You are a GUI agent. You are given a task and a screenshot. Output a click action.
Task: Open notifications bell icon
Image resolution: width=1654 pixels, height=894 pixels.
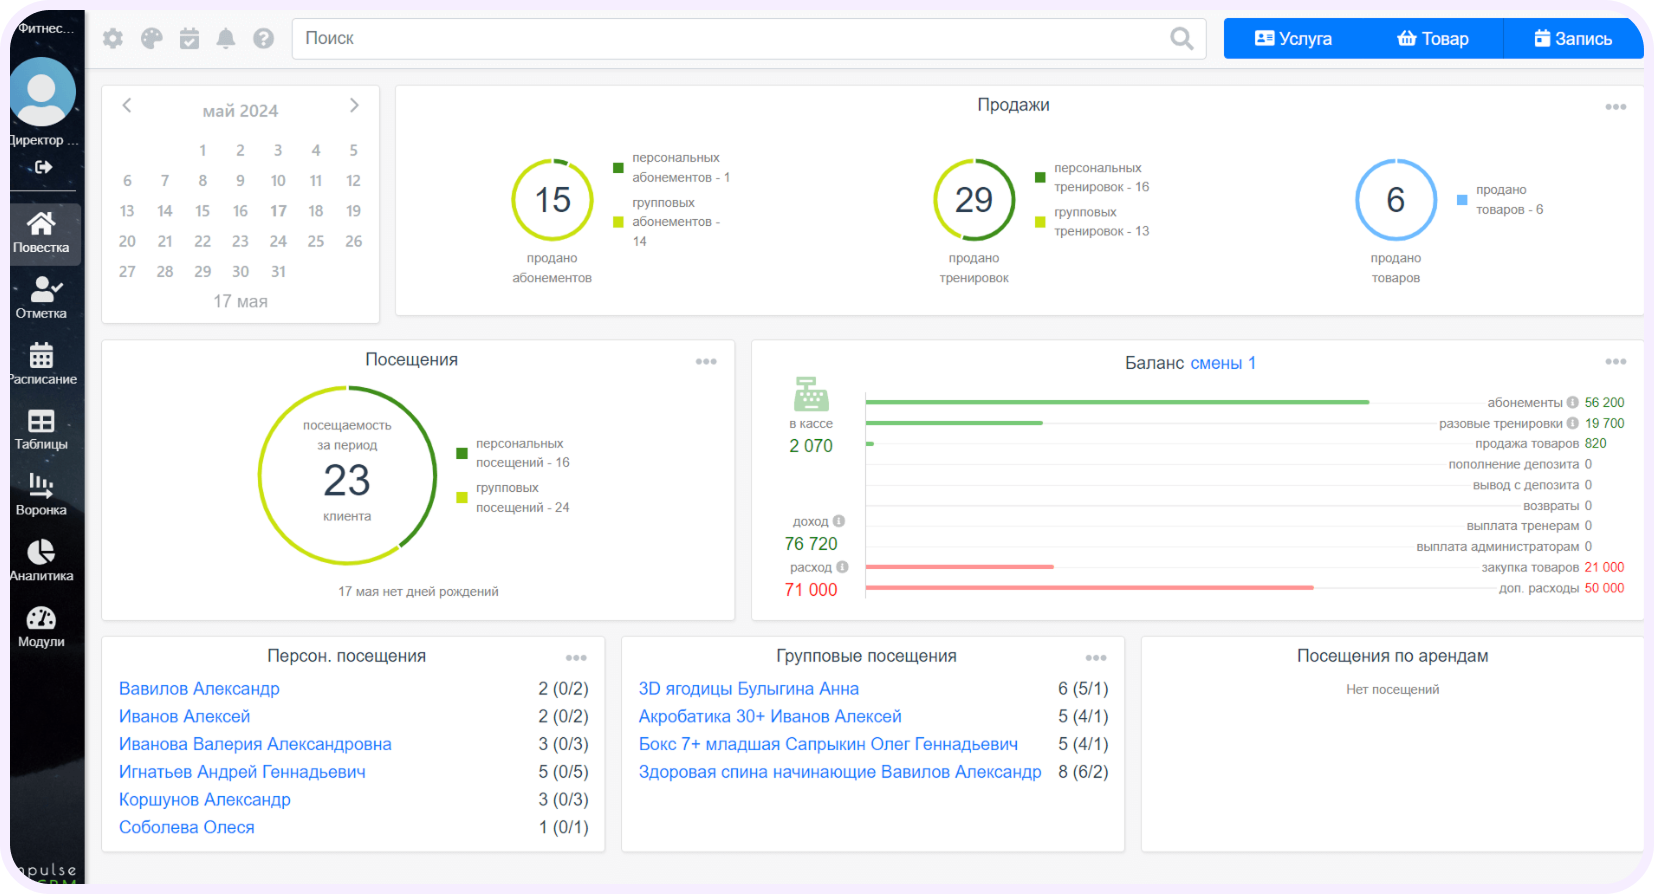pyautogui.click(x=226, y=38)
